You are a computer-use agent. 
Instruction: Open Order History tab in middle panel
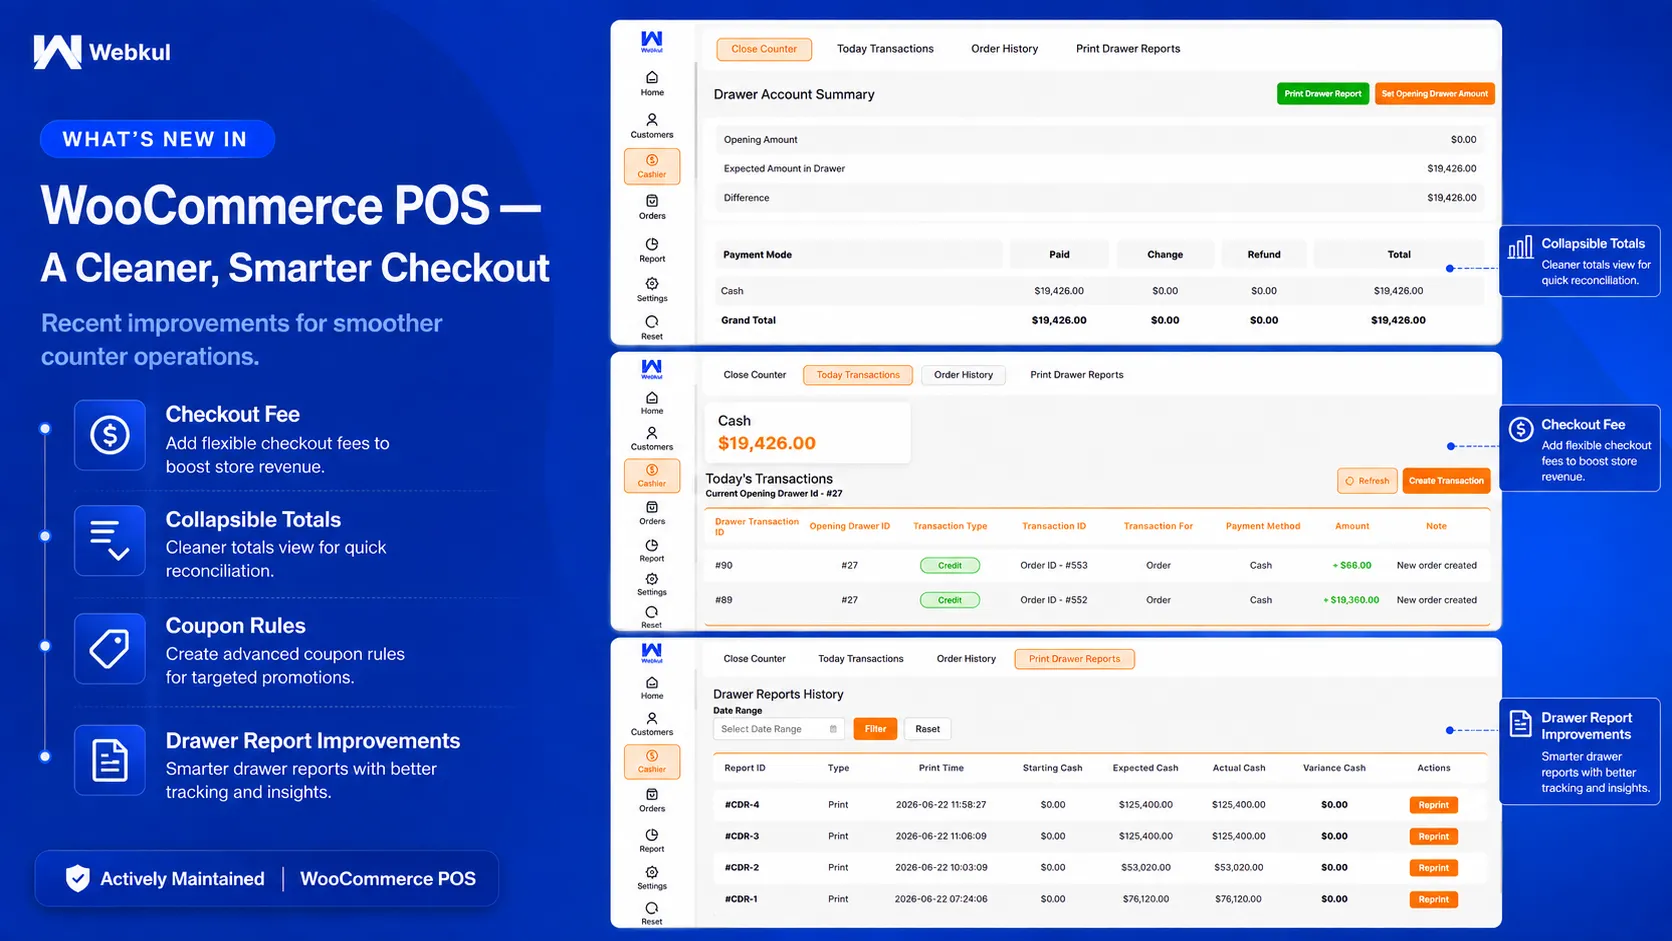point(963,375)
